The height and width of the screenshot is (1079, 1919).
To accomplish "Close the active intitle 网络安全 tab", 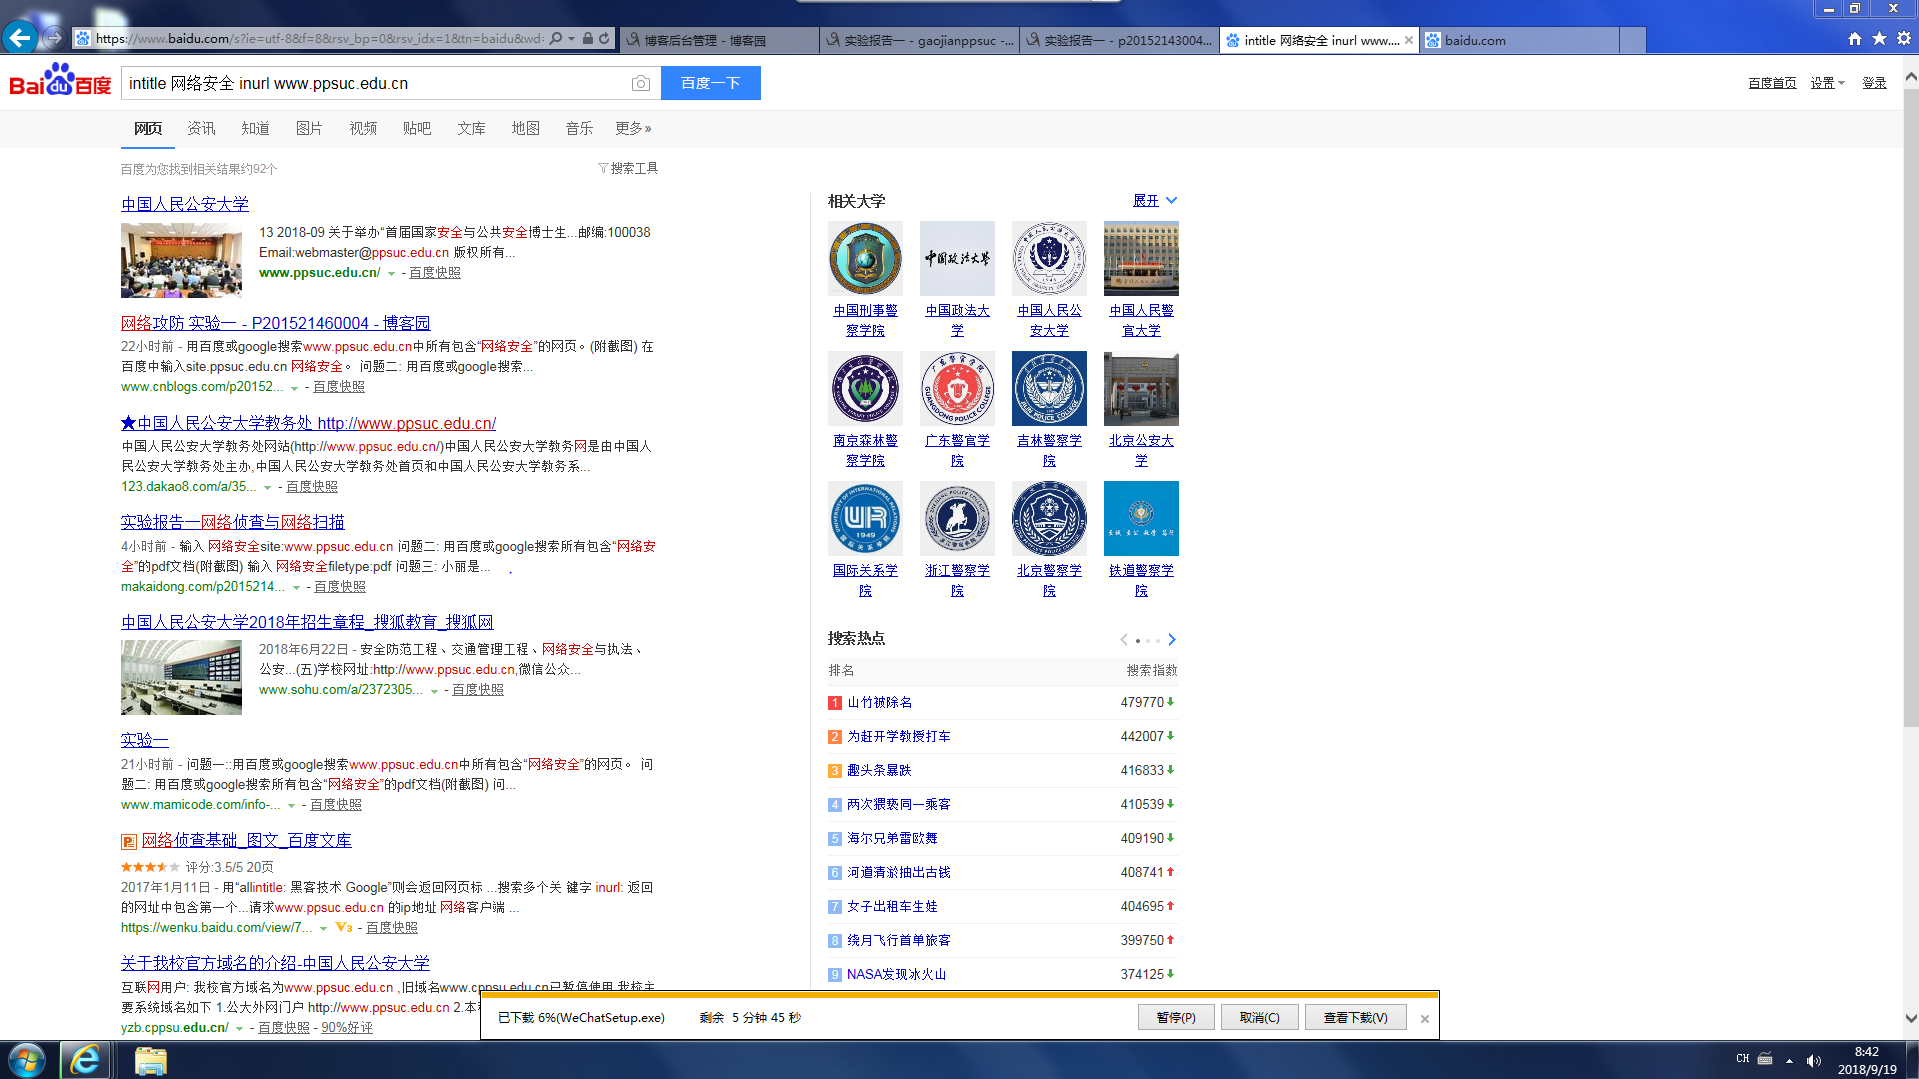I will (x=1409, y=40).
